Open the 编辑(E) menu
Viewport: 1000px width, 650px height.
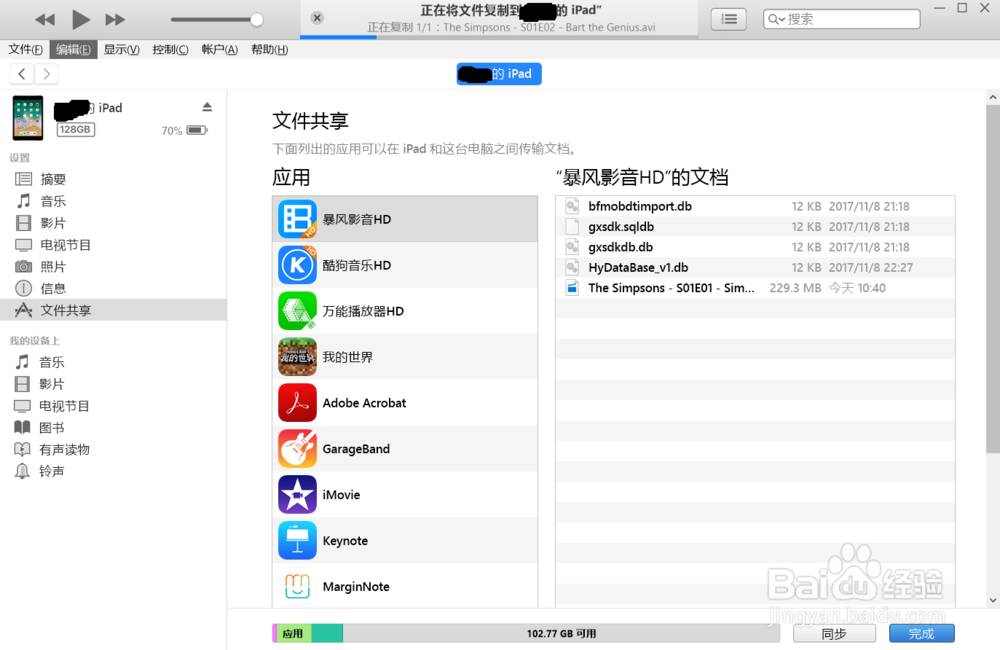(73, 49)
